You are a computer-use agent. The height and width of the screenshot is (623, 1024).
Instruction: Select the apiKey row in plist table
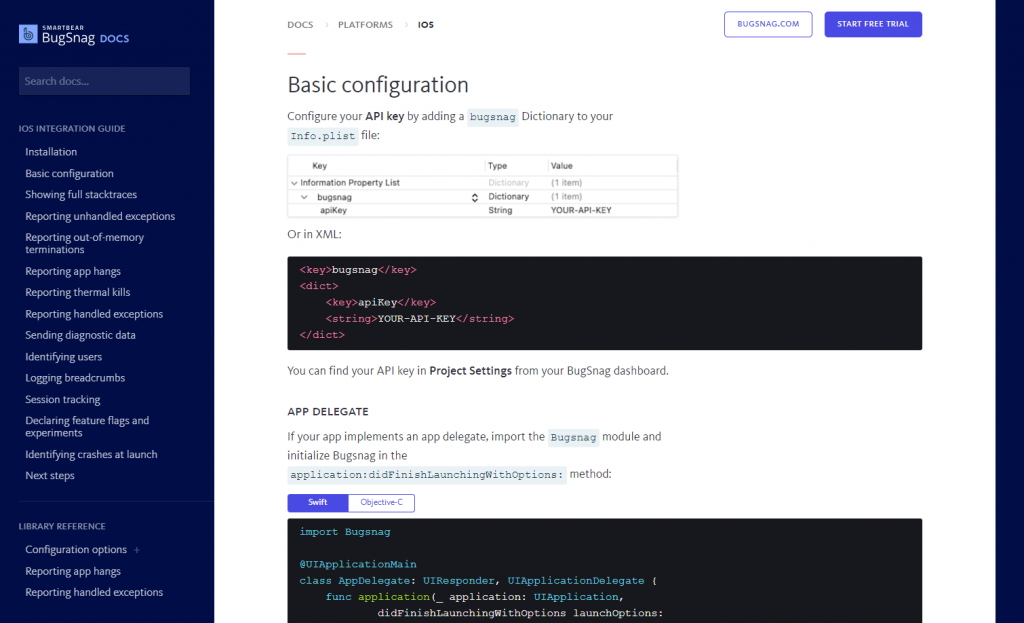coord(483,210)
